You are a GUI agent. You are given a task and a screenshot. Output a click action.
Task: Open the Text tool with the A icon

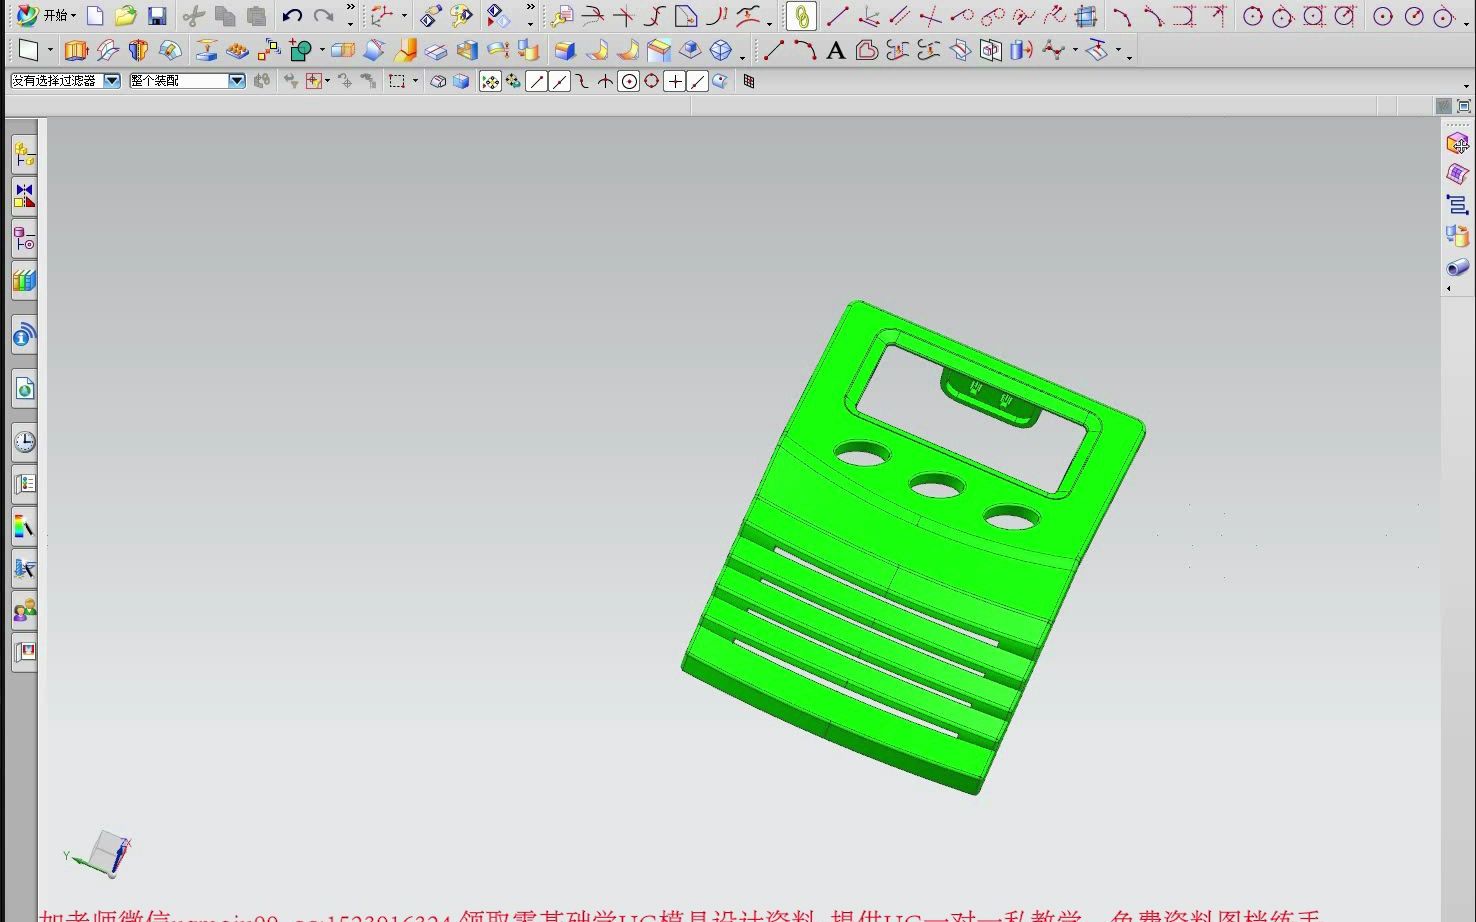tap(836, 50)
